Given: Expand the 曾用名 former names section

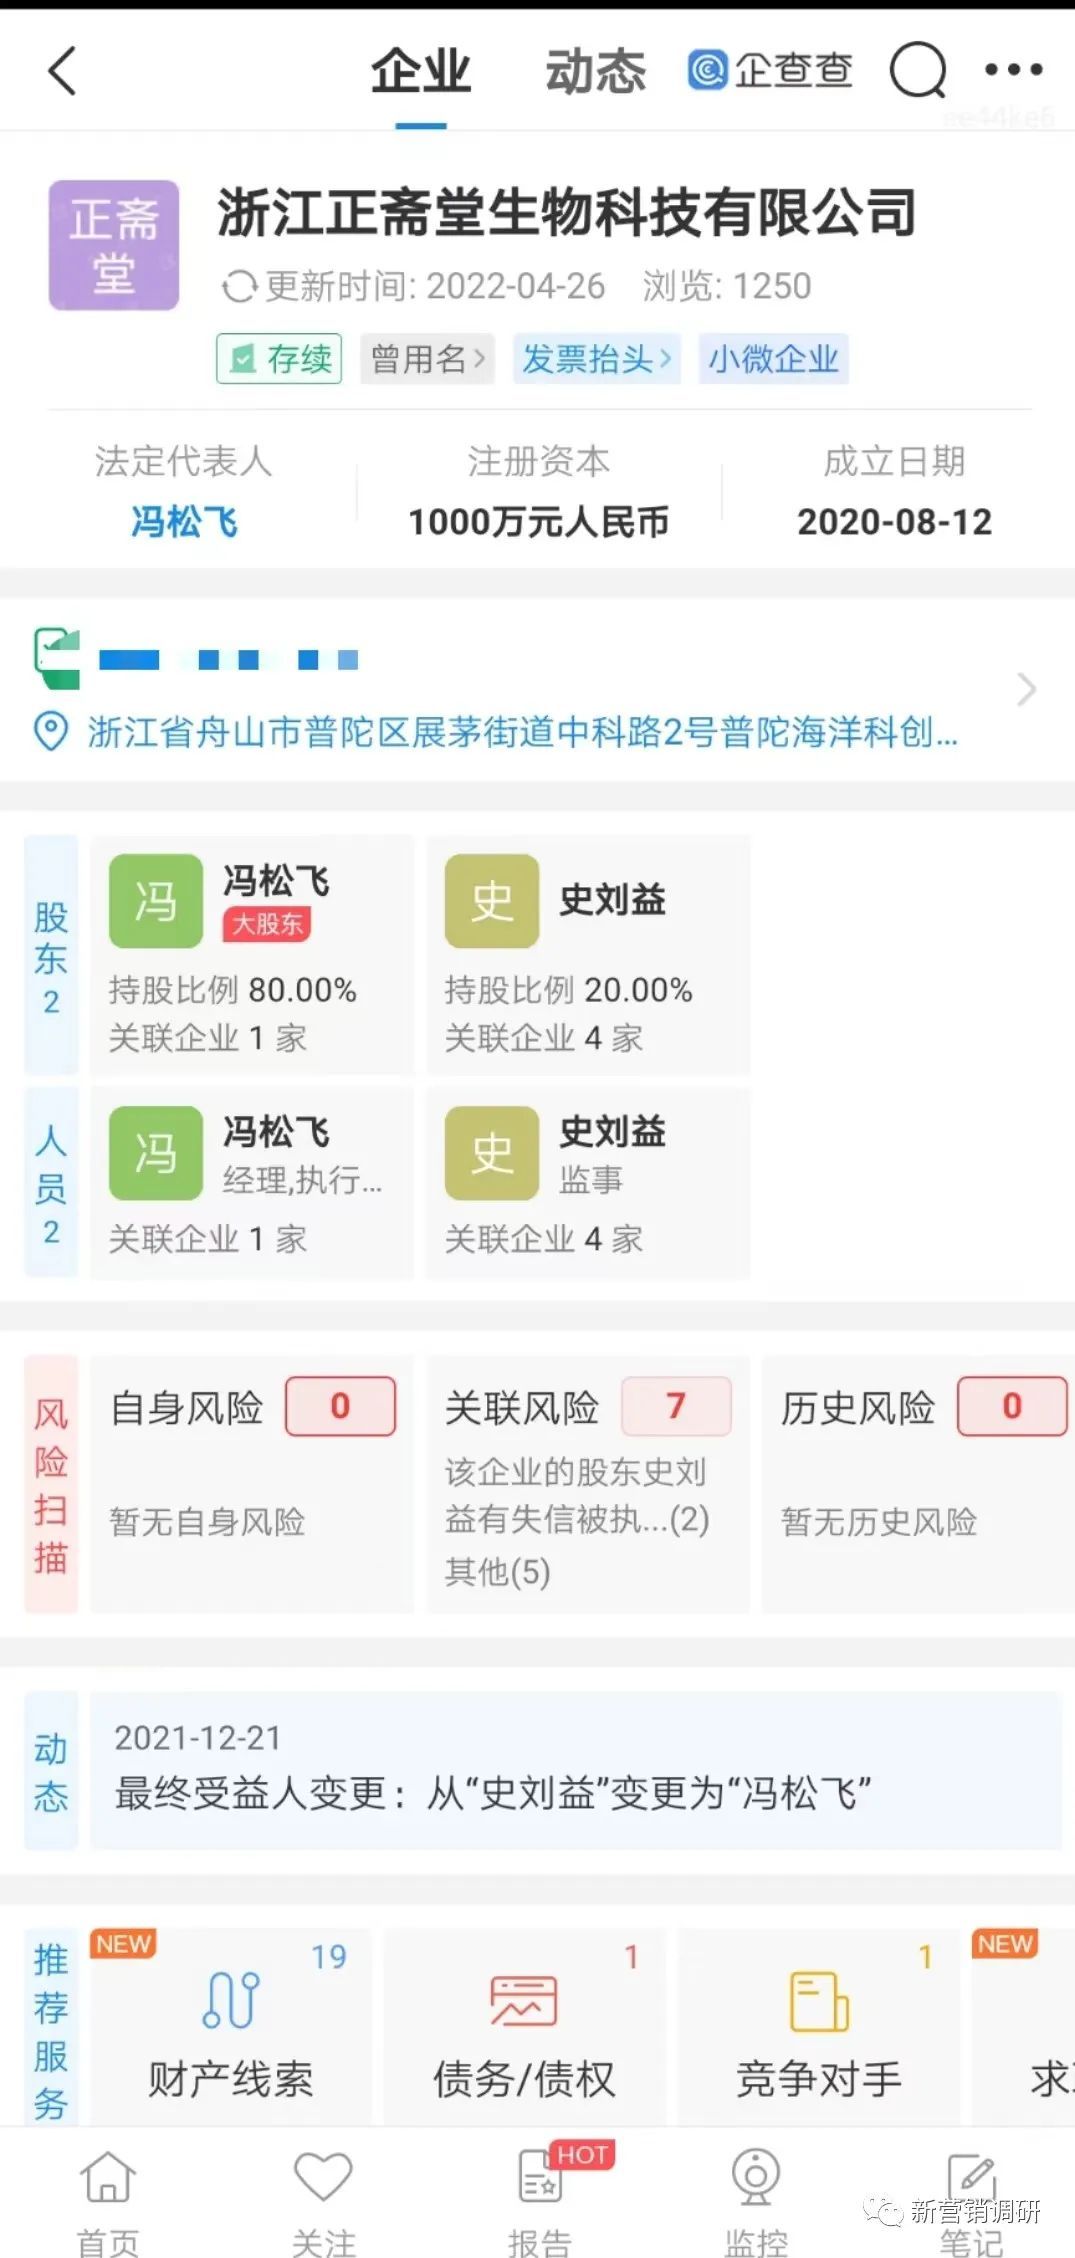Looking at the screenshot, I should tap(426, 359).
